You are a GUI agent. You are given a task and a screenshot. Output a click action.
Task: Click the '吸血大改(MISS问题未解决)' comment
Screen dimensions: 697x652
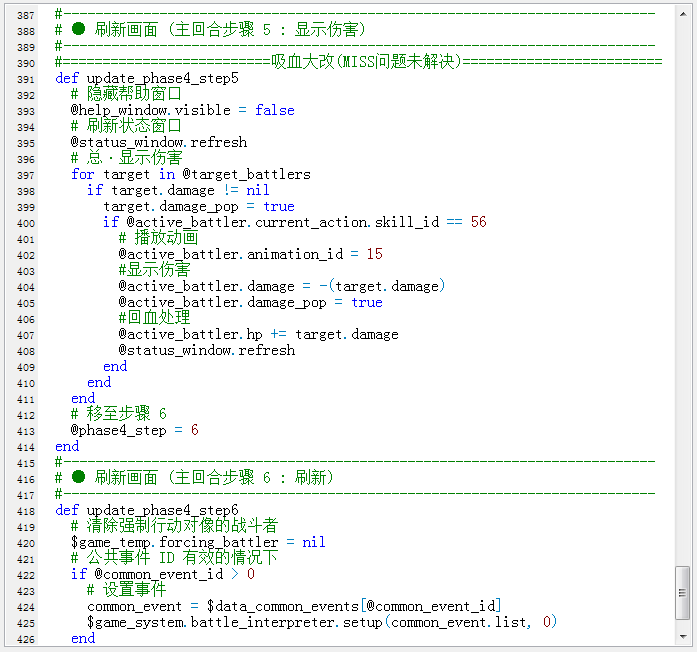367,61
